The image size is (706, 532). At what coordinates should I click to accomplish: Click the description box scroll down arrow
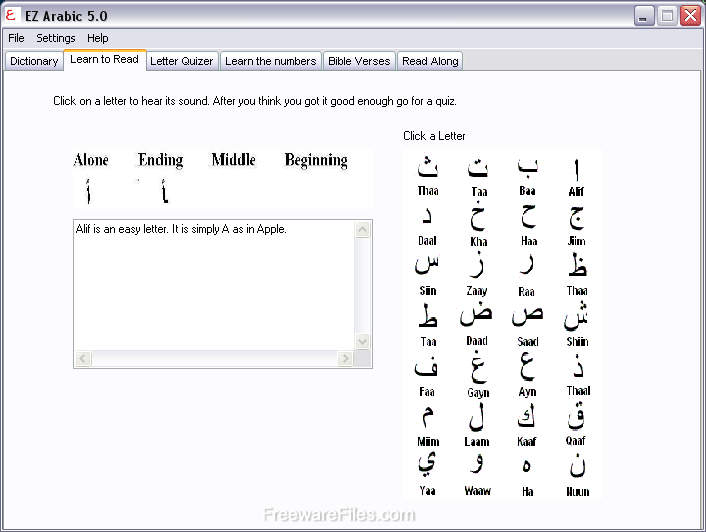click(x=362, y=341)
